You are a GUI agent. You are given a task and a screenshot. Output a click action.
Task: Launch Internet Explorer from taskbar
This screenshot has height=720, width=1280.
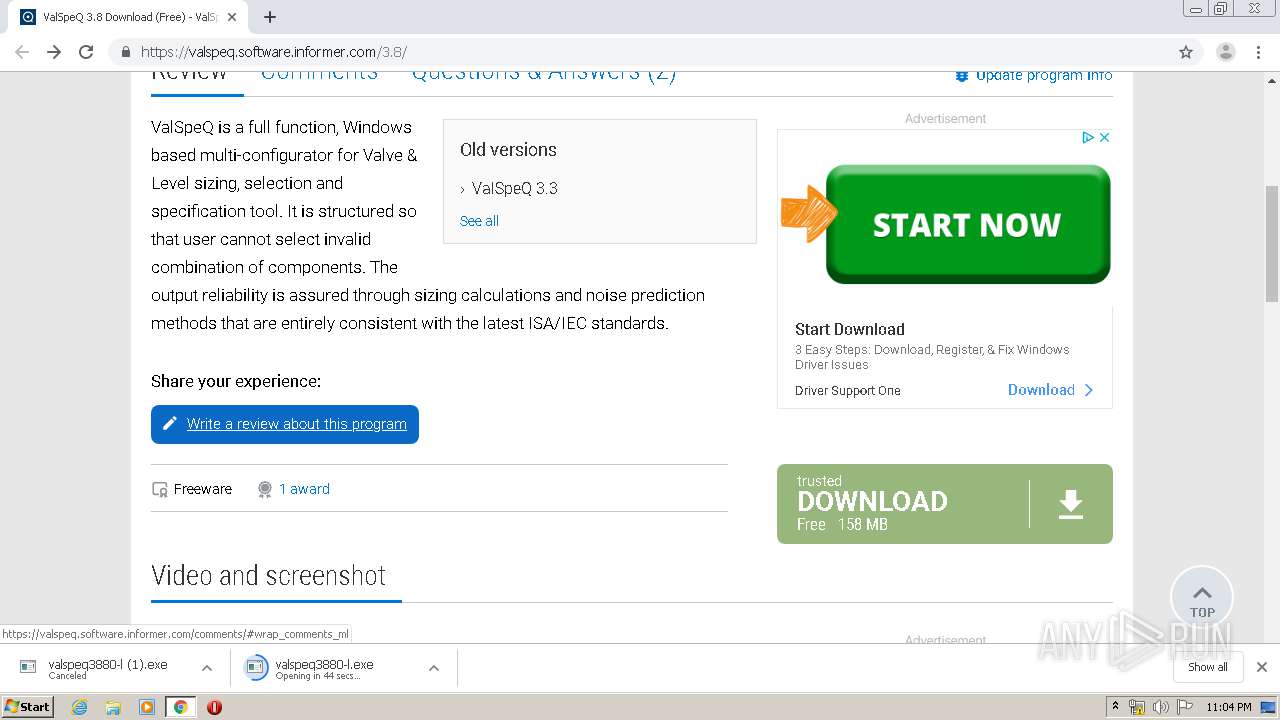(x=80, y=707)
